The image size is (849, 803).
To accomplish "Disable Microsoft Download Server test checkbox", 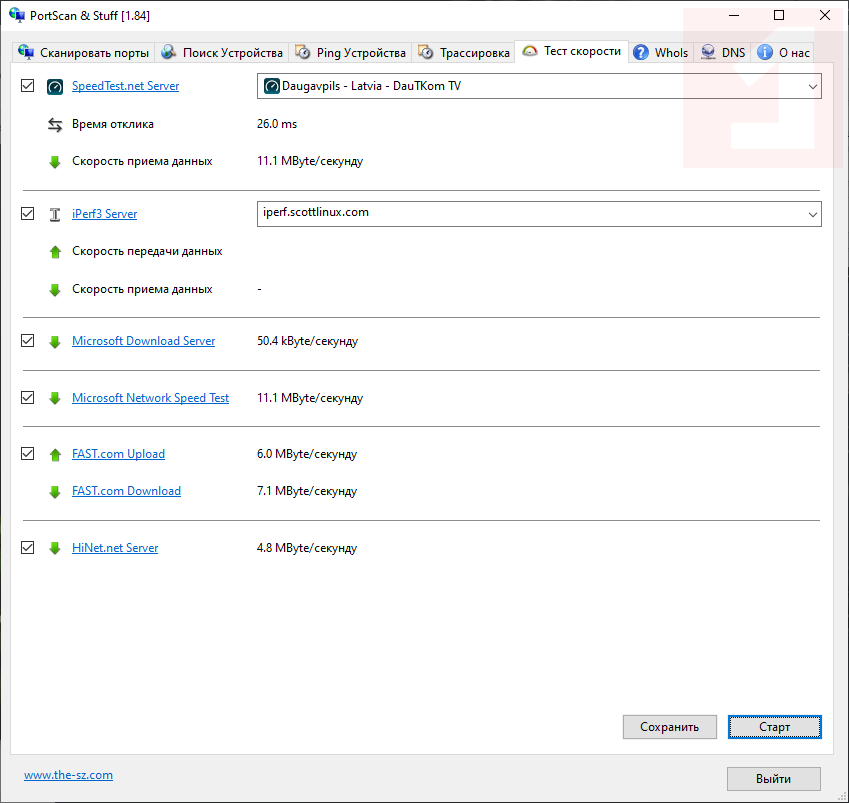I will [27, 341].
